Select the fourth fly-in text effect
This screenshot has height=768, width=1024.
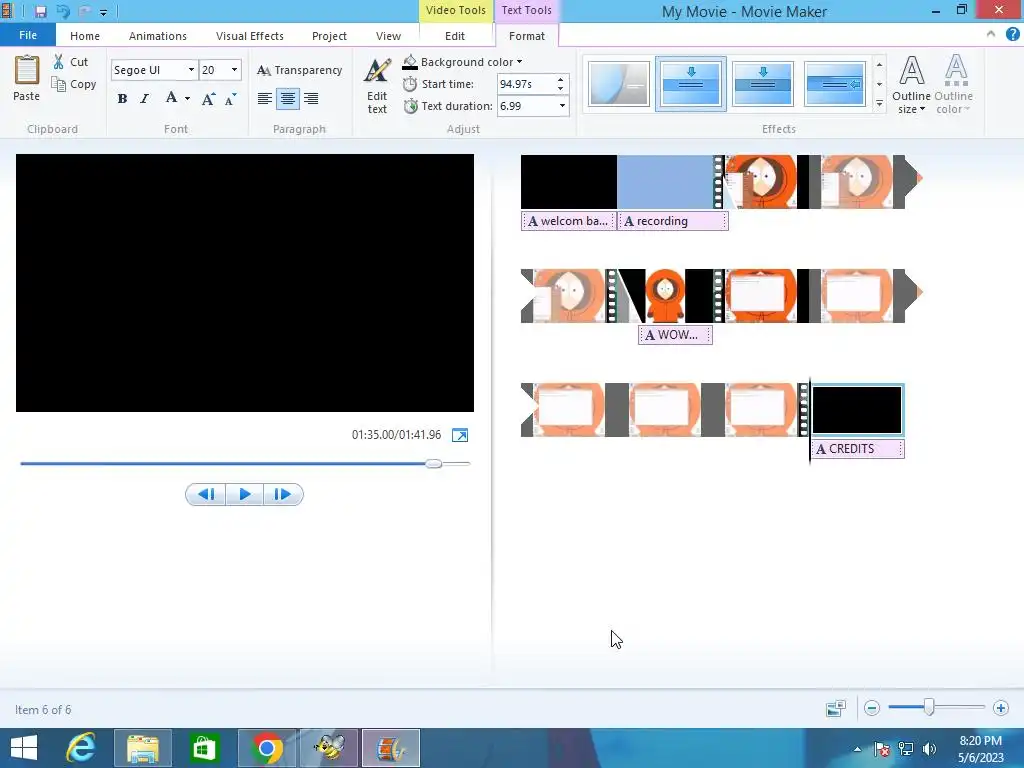(x=835, y=84)
